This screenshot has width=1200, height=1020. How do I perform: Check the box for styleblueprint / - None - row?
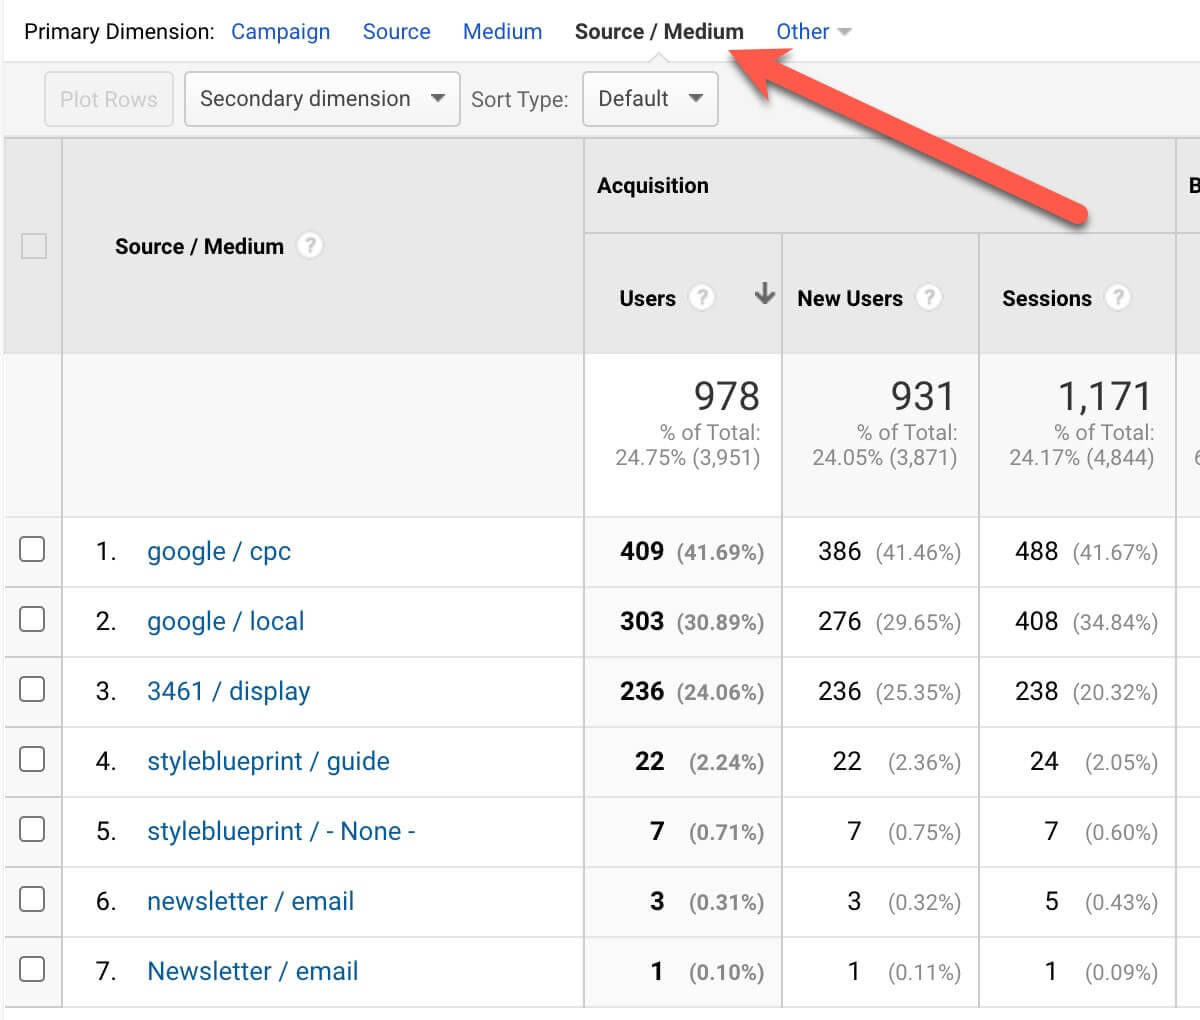(32, 829)
